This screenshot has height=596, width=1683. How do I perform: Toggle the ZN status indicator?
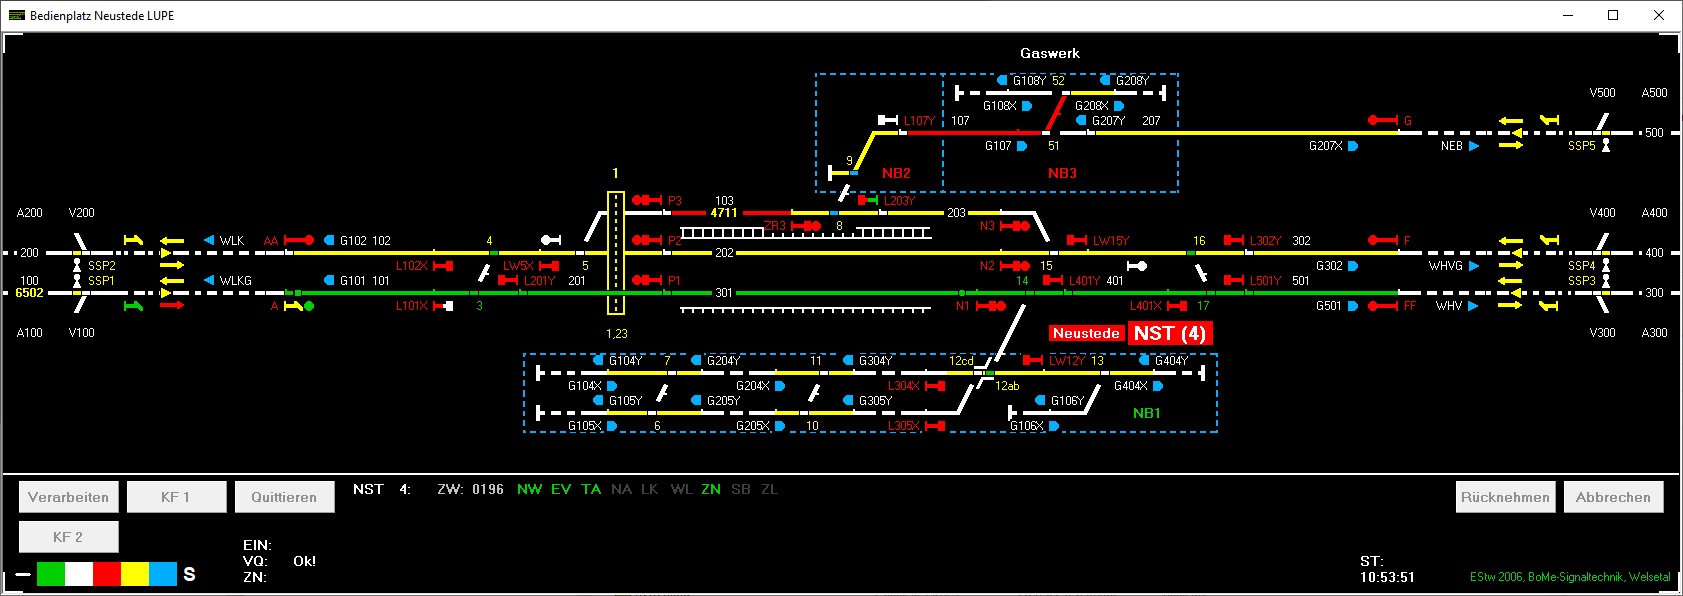click(x=711, y=489)
